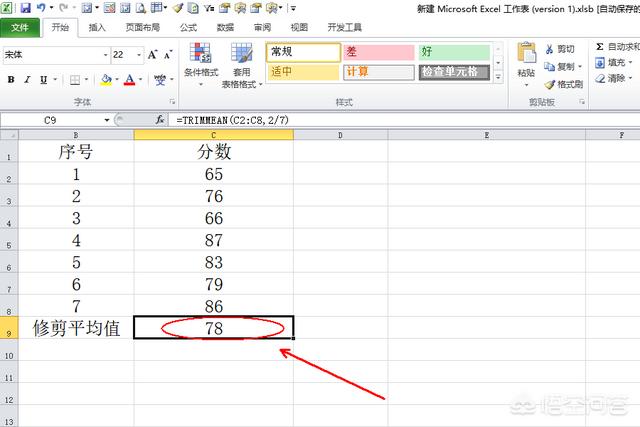Screen dimensions: 640x427
Task: Switch to the 审阅 (Review) tab
Action: pyautogui.click(x=262, y=27)
